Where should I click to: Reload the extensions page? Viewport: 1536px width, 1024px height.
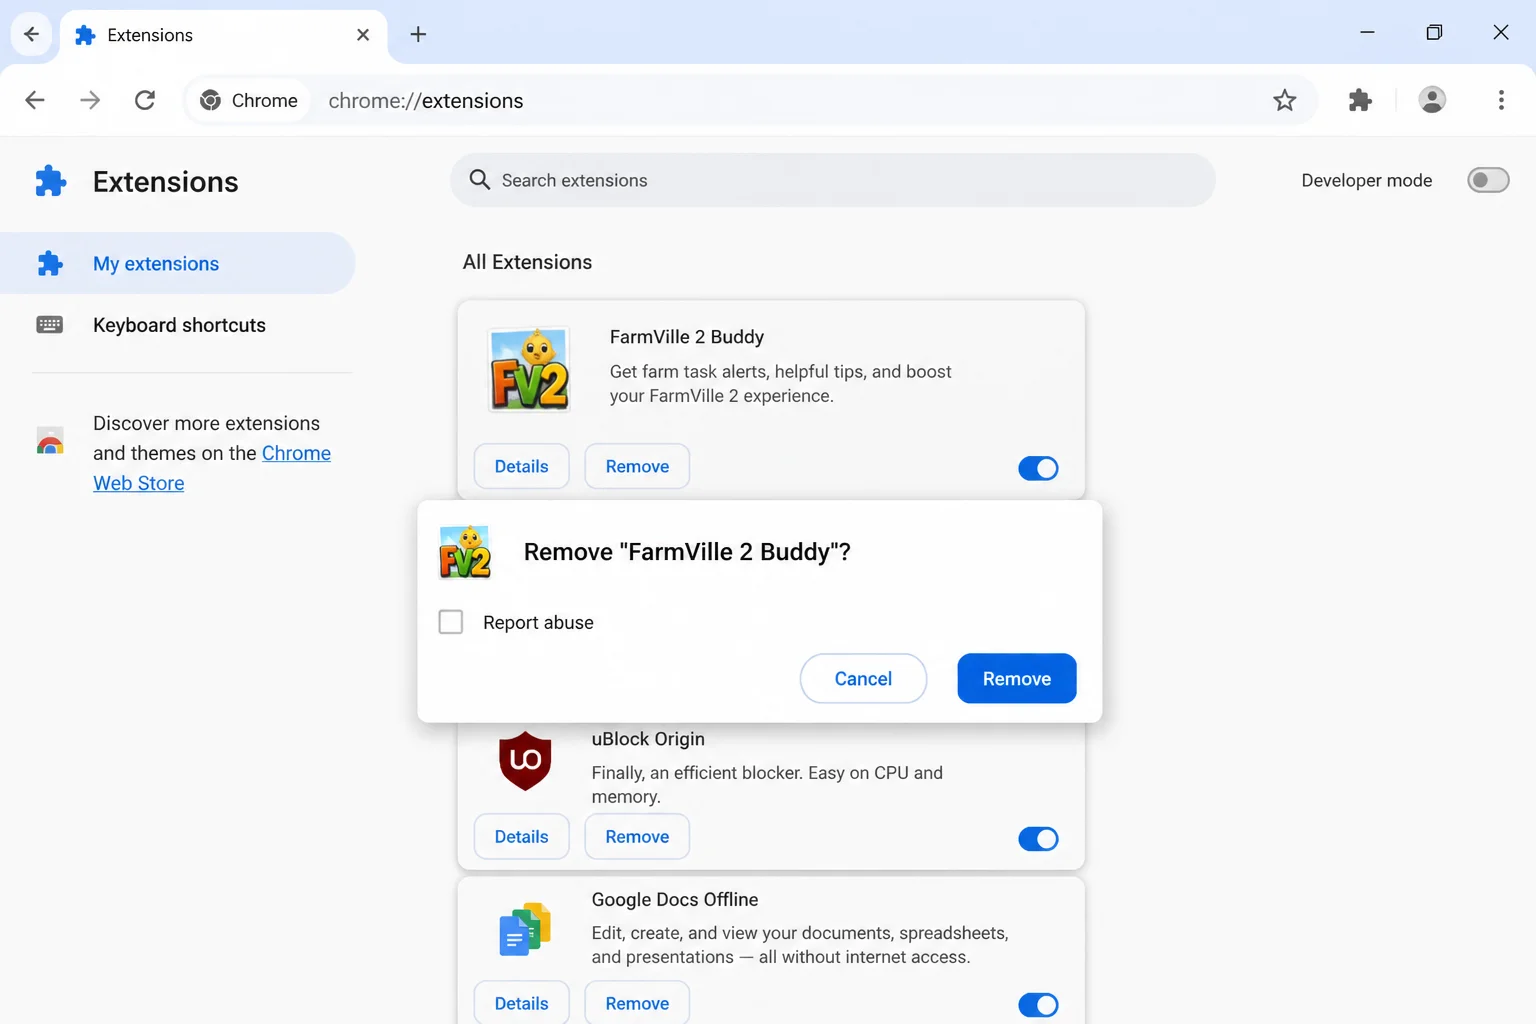pos(145,100)
